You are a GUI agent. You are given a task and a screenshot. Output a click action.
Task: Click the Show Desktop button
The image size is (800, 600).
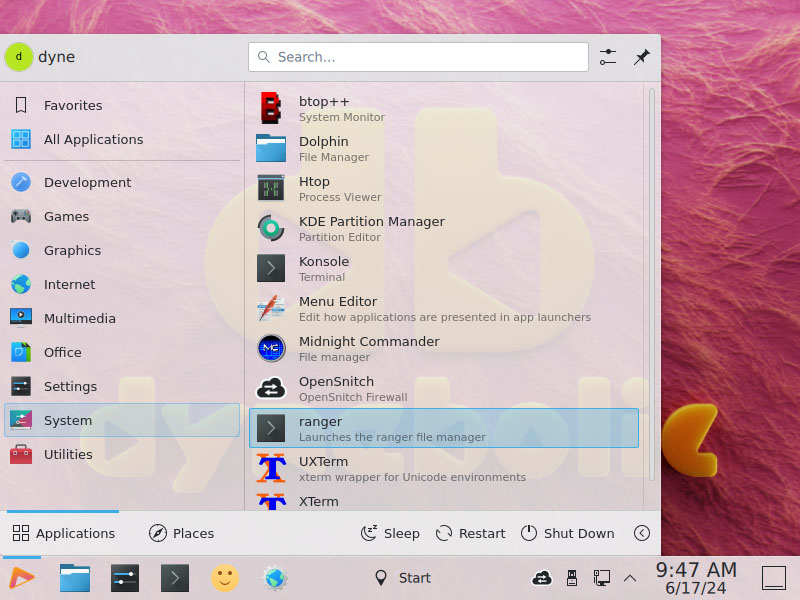tap(774, 578)
